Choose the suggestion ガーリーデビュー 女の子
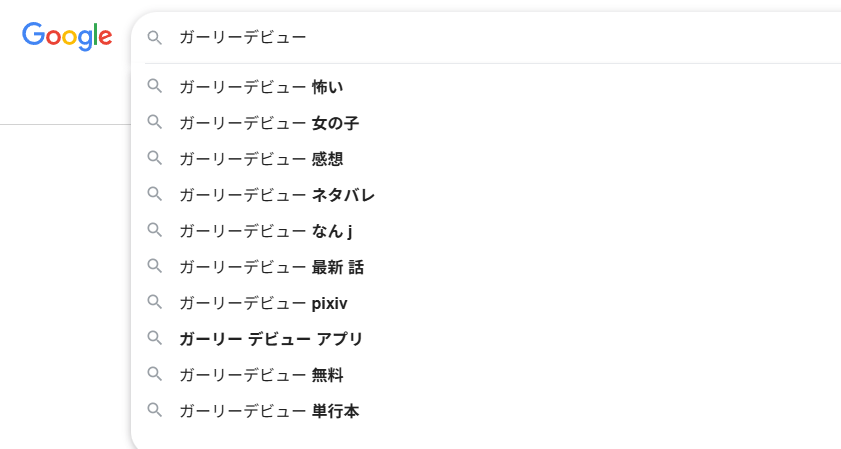This screenshot has height=449, width=841. pyautogui.click(x=269, y=123)
